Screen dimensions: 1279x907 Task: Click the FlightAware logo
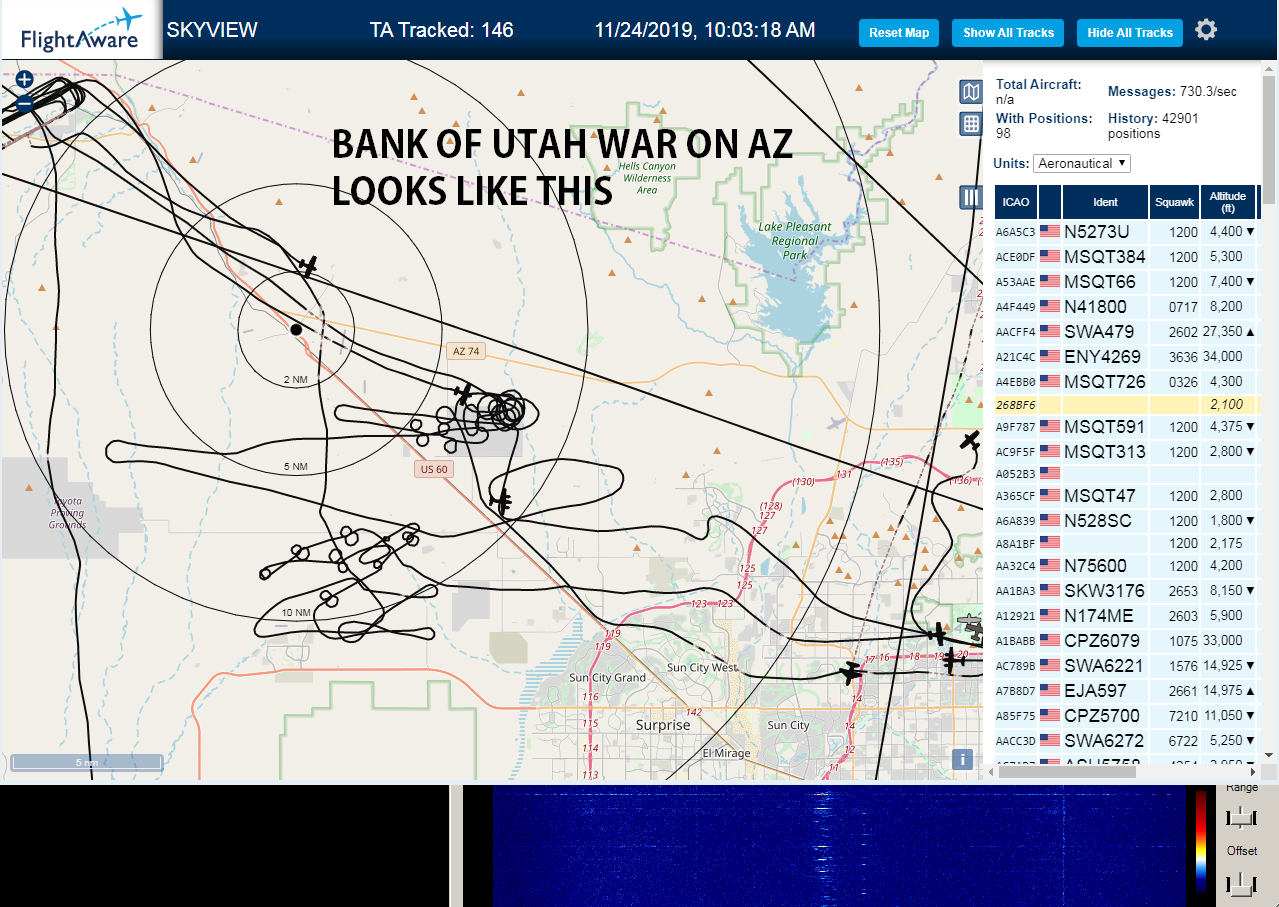tap(81, 30)
